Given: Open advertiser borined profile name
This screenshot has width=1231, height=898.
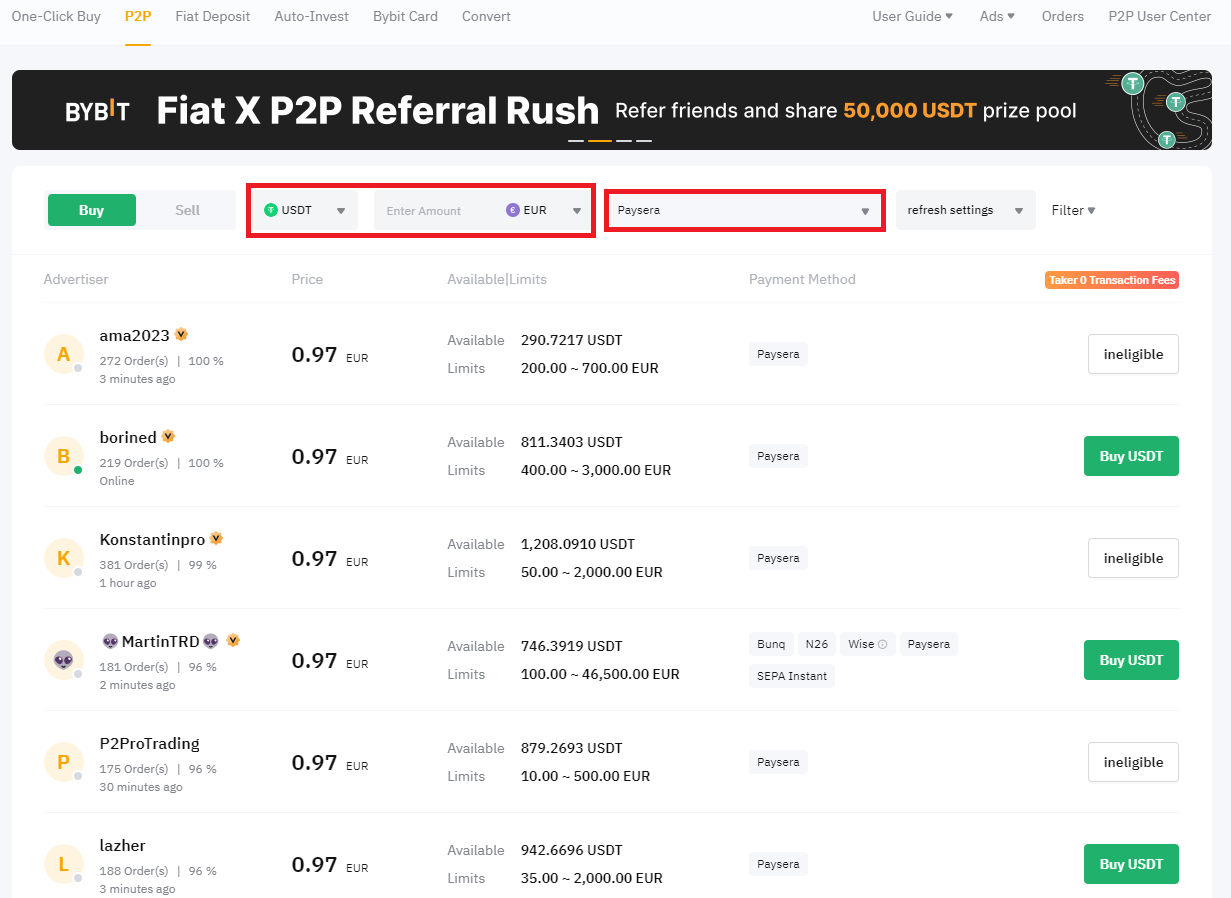Looking at the screenshot, I should (128, 437).
